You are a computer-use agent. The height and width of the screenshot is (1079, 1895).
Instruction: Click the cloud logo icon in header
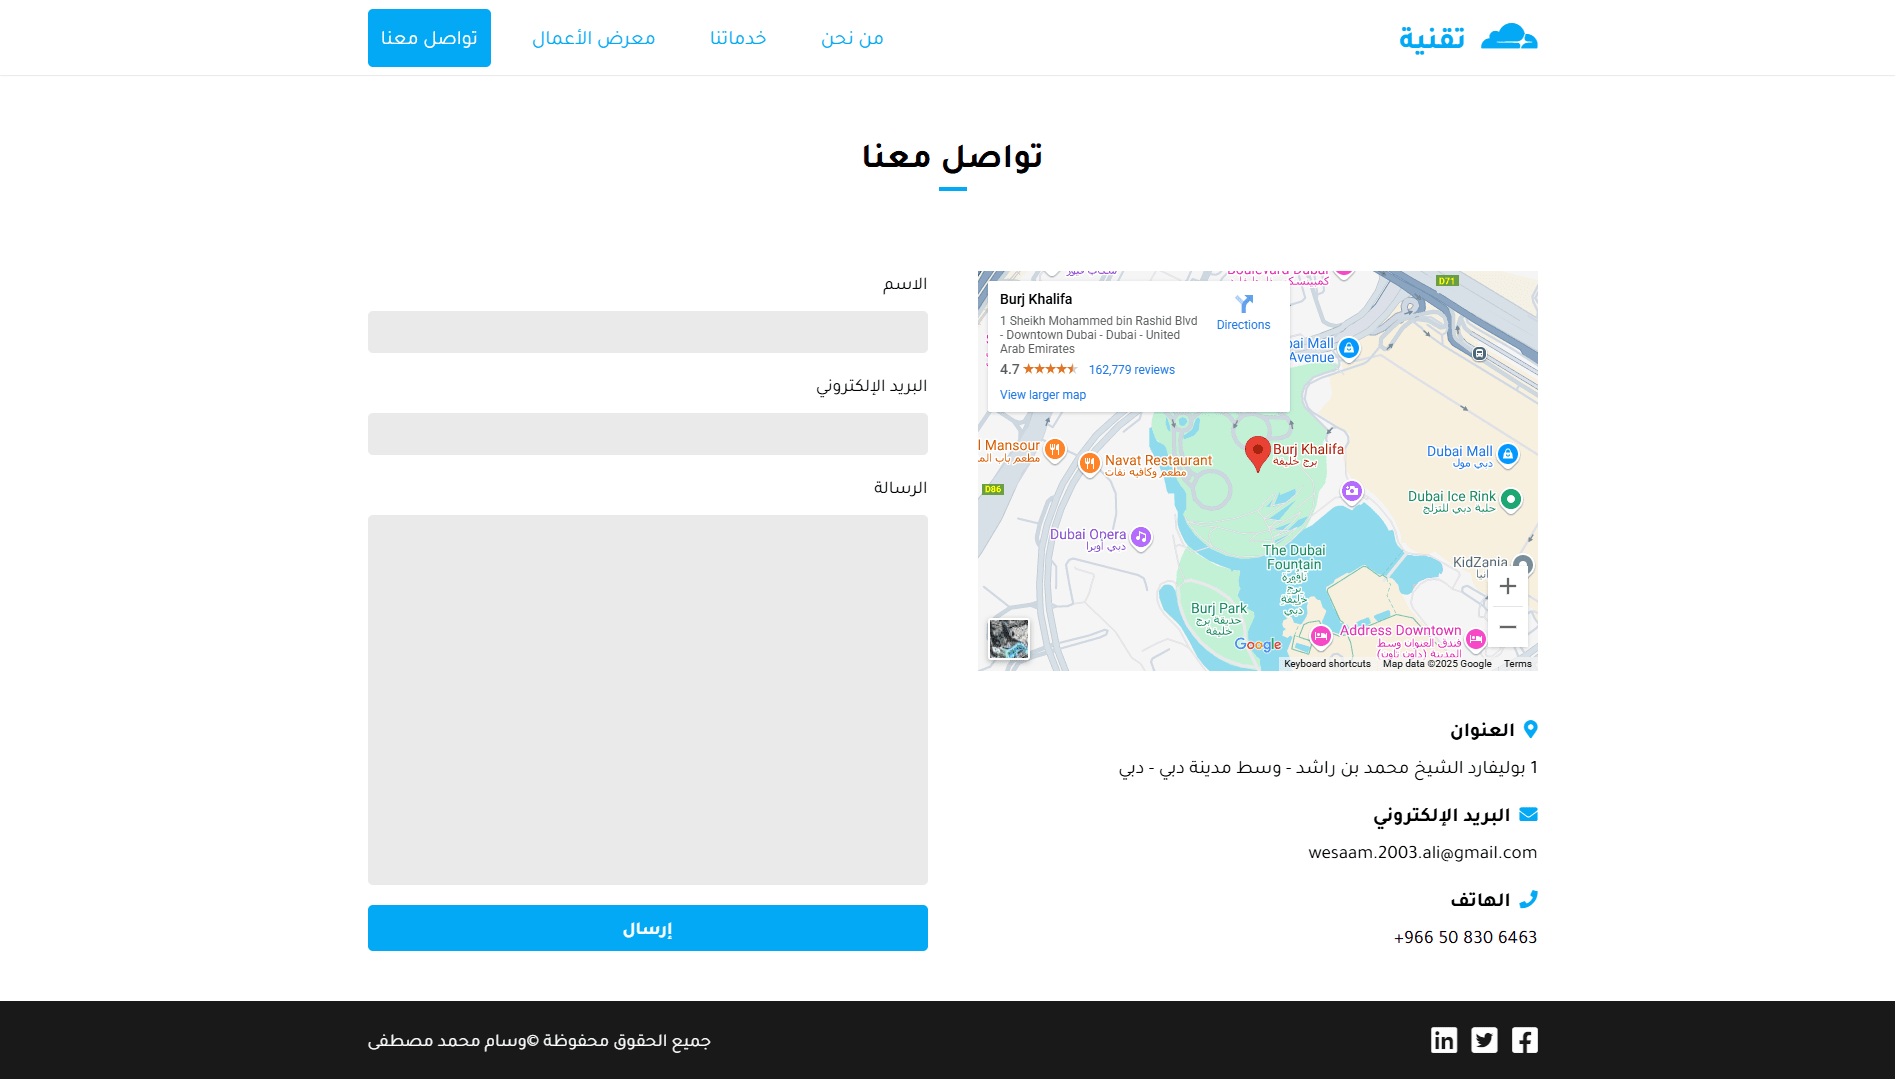(1509, 37)
